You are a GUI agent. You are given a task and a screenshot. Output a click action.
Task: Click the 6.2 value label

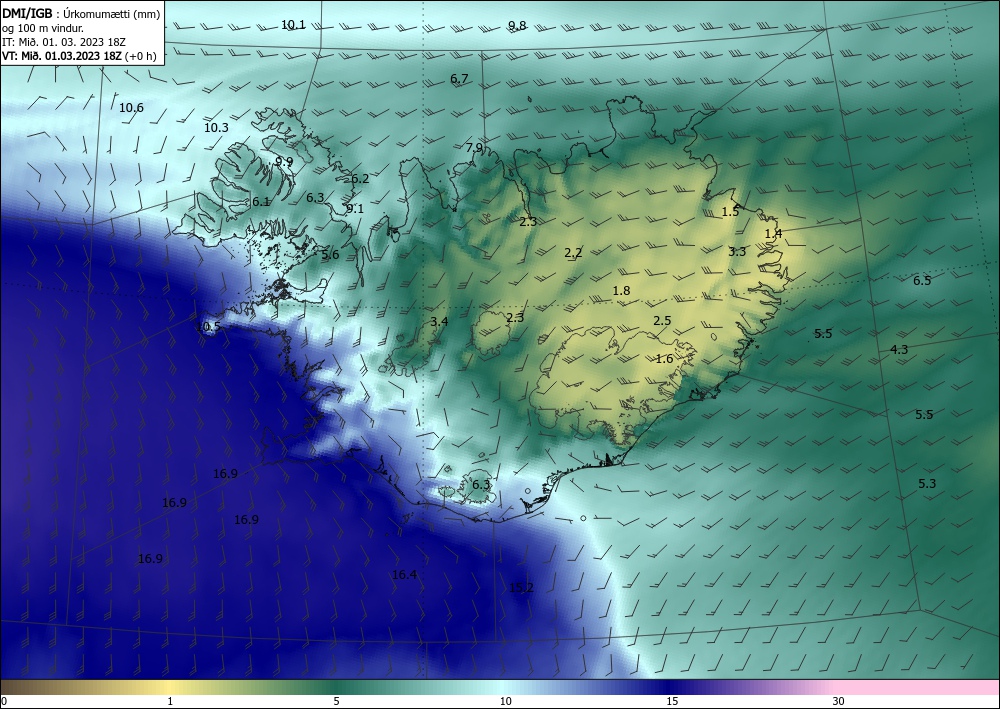click(360, 179)
